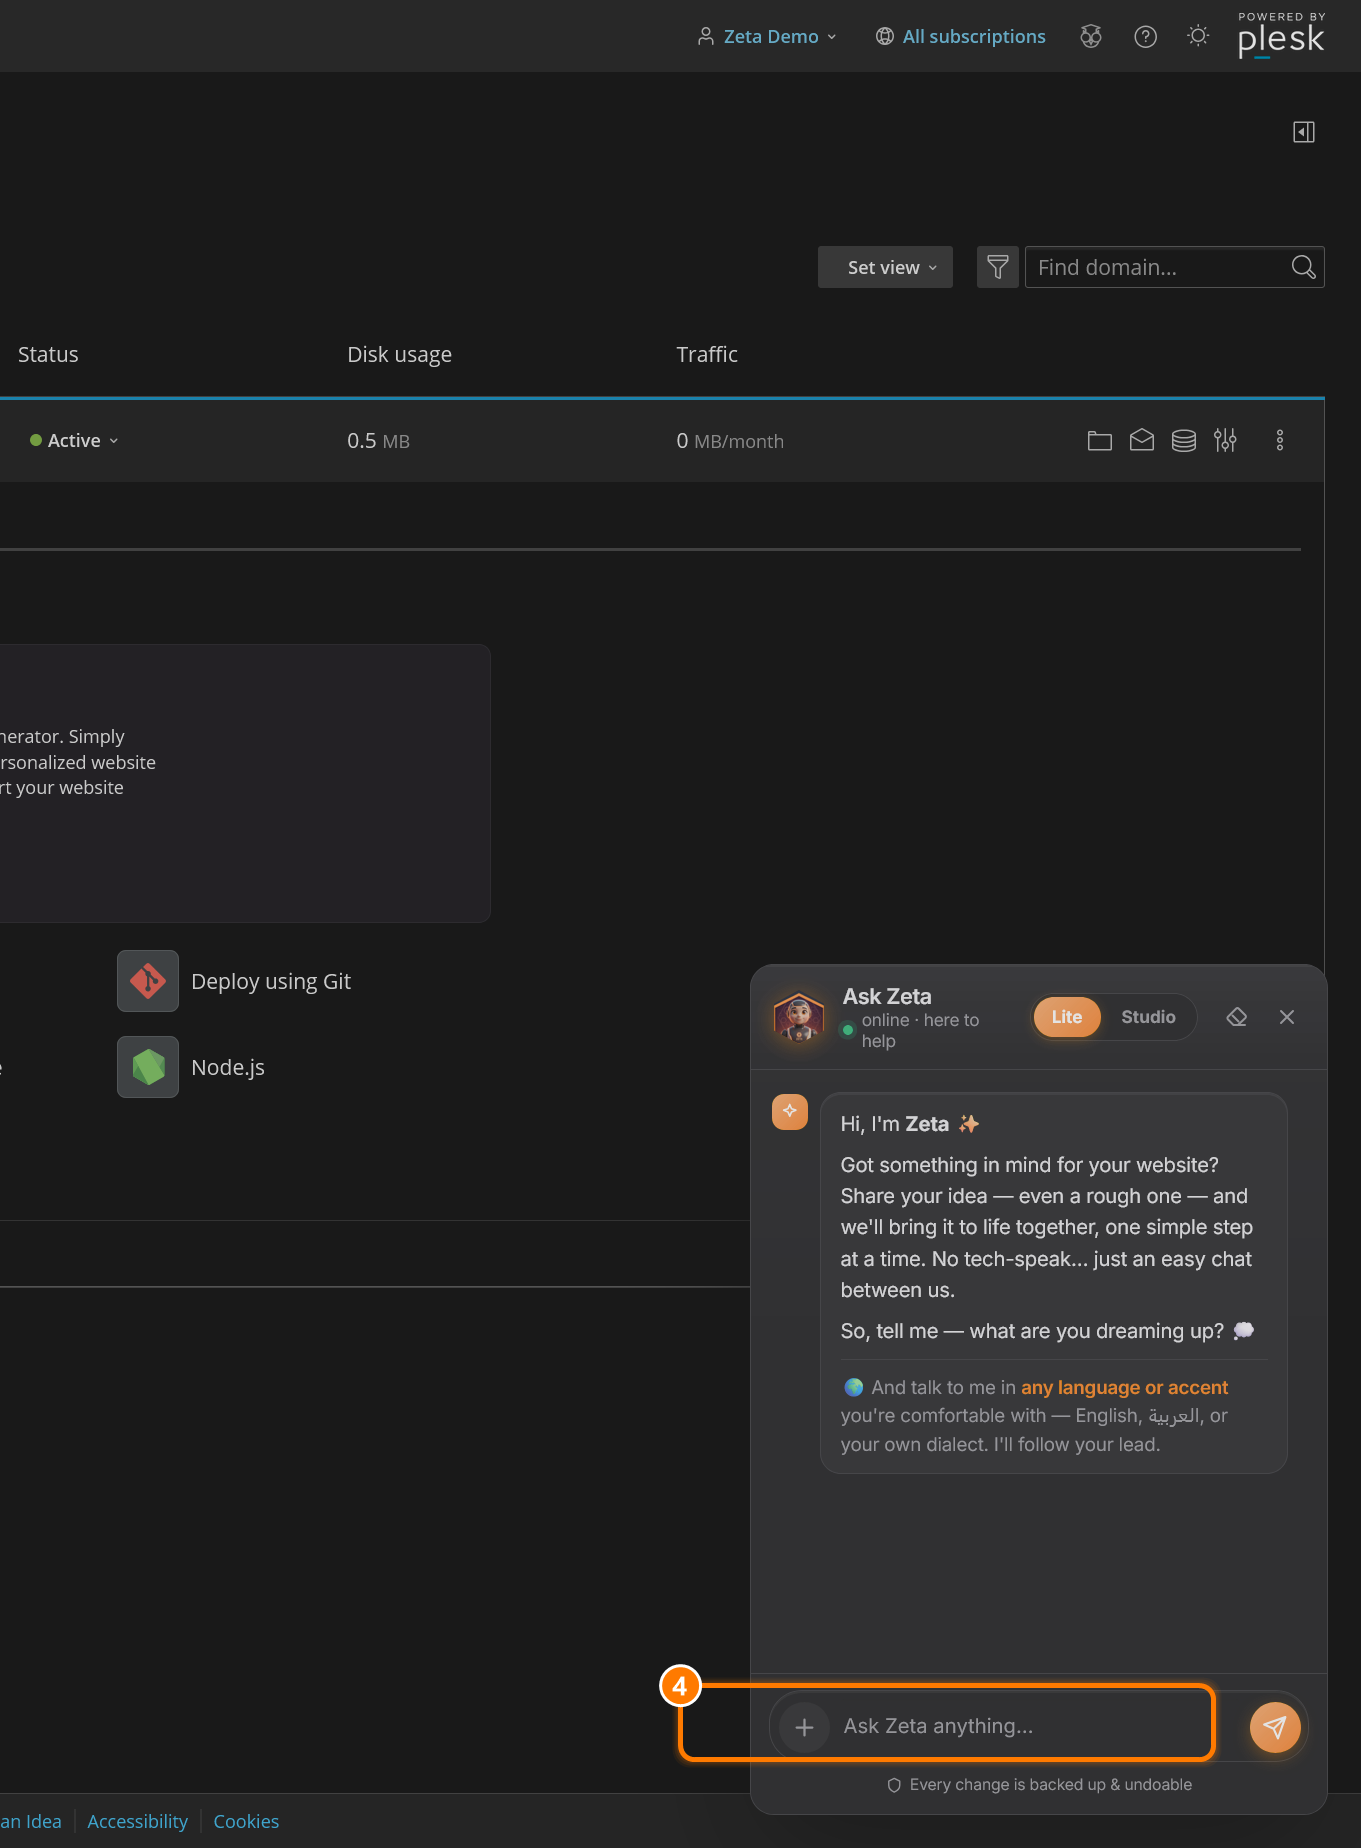Expand the Active status dropdown
Screen dimensions: 1361x1848
click(75, 440)
